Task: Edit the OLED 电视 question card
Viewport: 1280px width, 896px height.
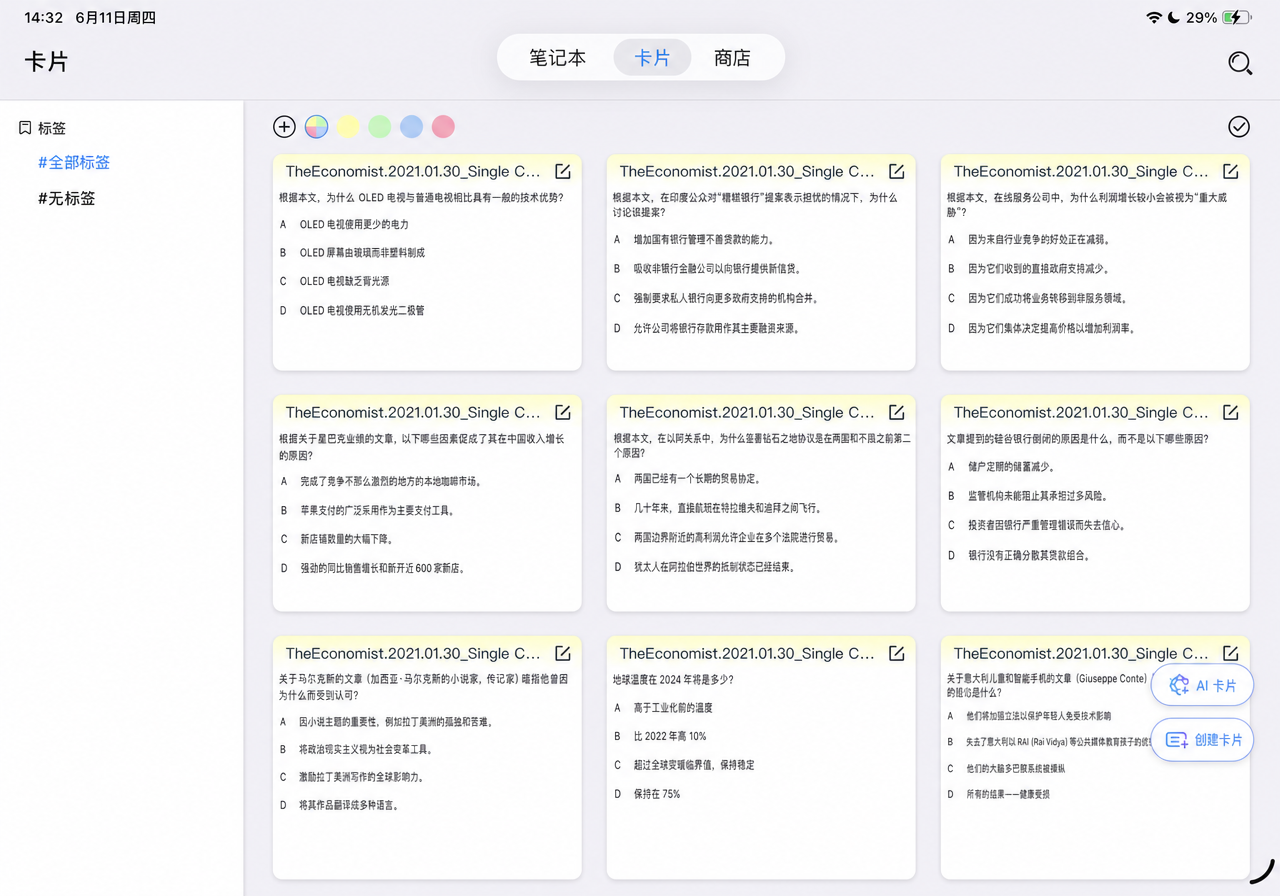Action: click(563, 171)
